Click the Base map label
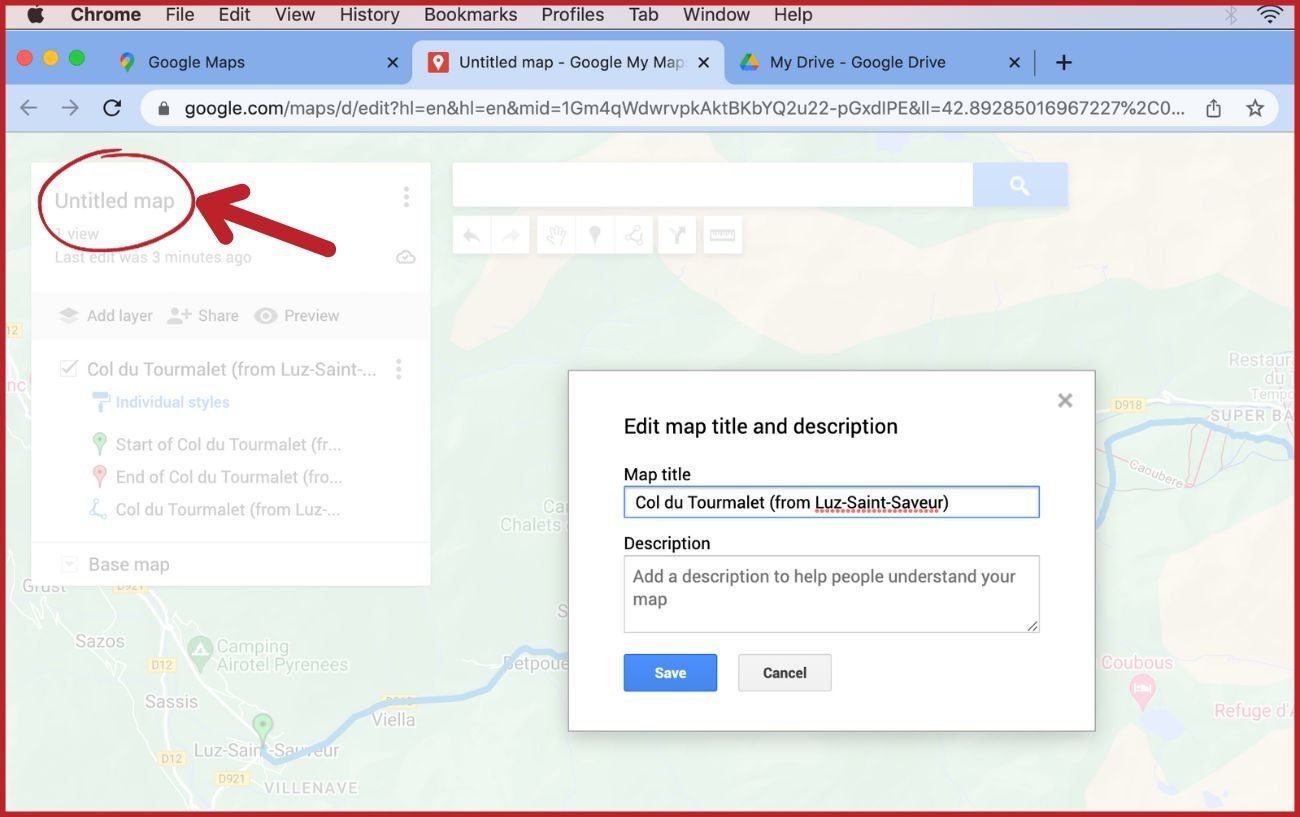Screen dimensions: 1300x817 pyautogui.click(x=129, y=564)
